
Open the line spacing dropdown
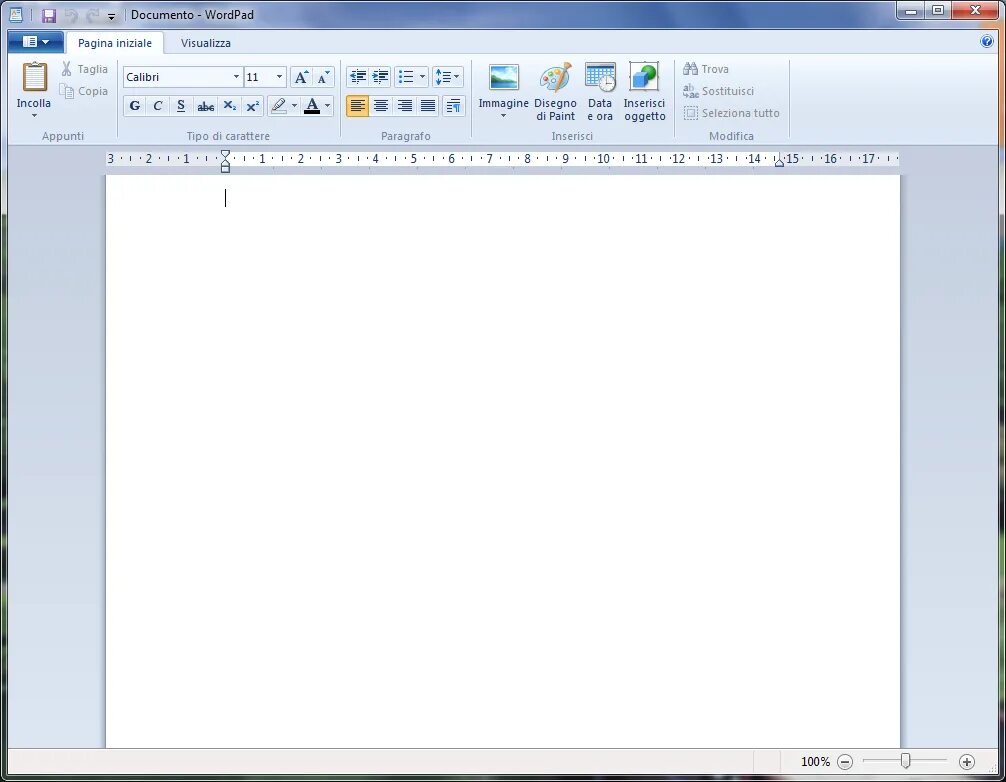[447, 77]
